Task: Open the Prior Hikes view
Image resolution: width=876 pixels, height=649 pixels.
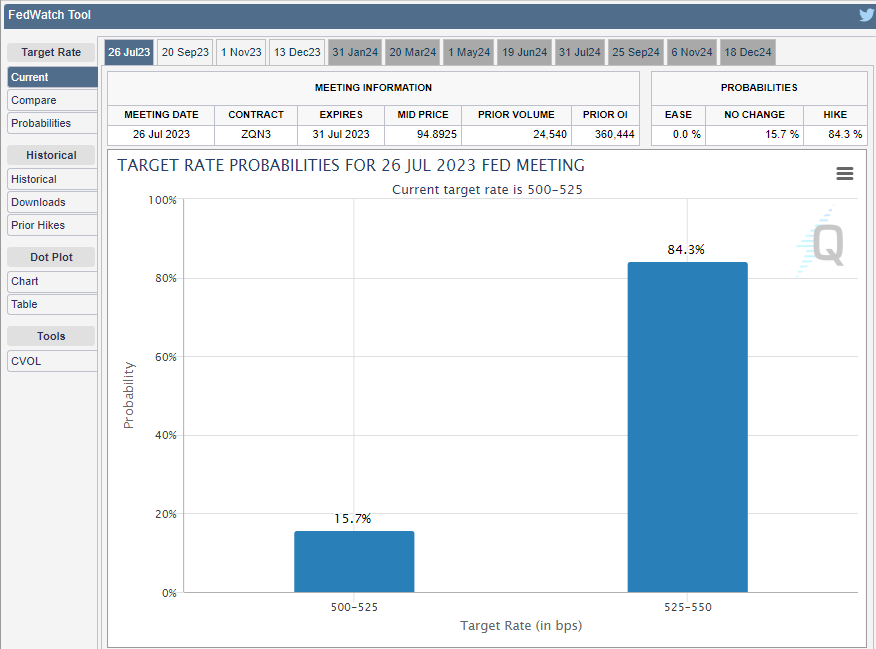Action: tap(52, 225)
